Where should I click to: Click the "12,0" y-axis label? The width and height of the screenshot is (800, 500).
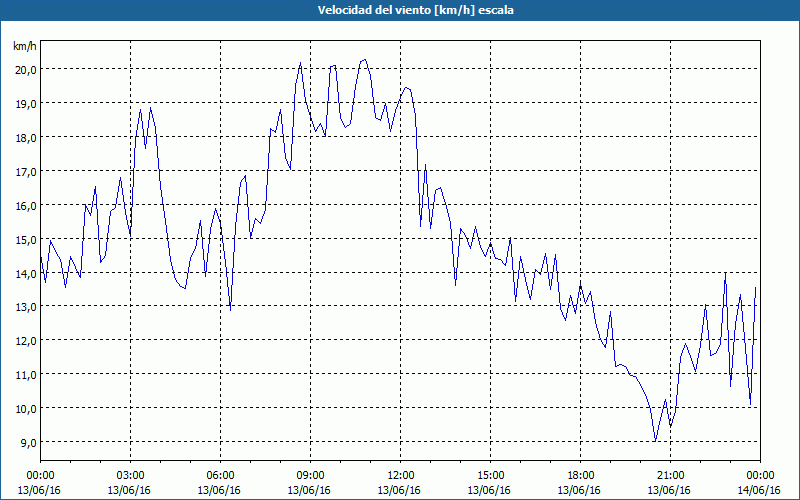coord(25,341)
